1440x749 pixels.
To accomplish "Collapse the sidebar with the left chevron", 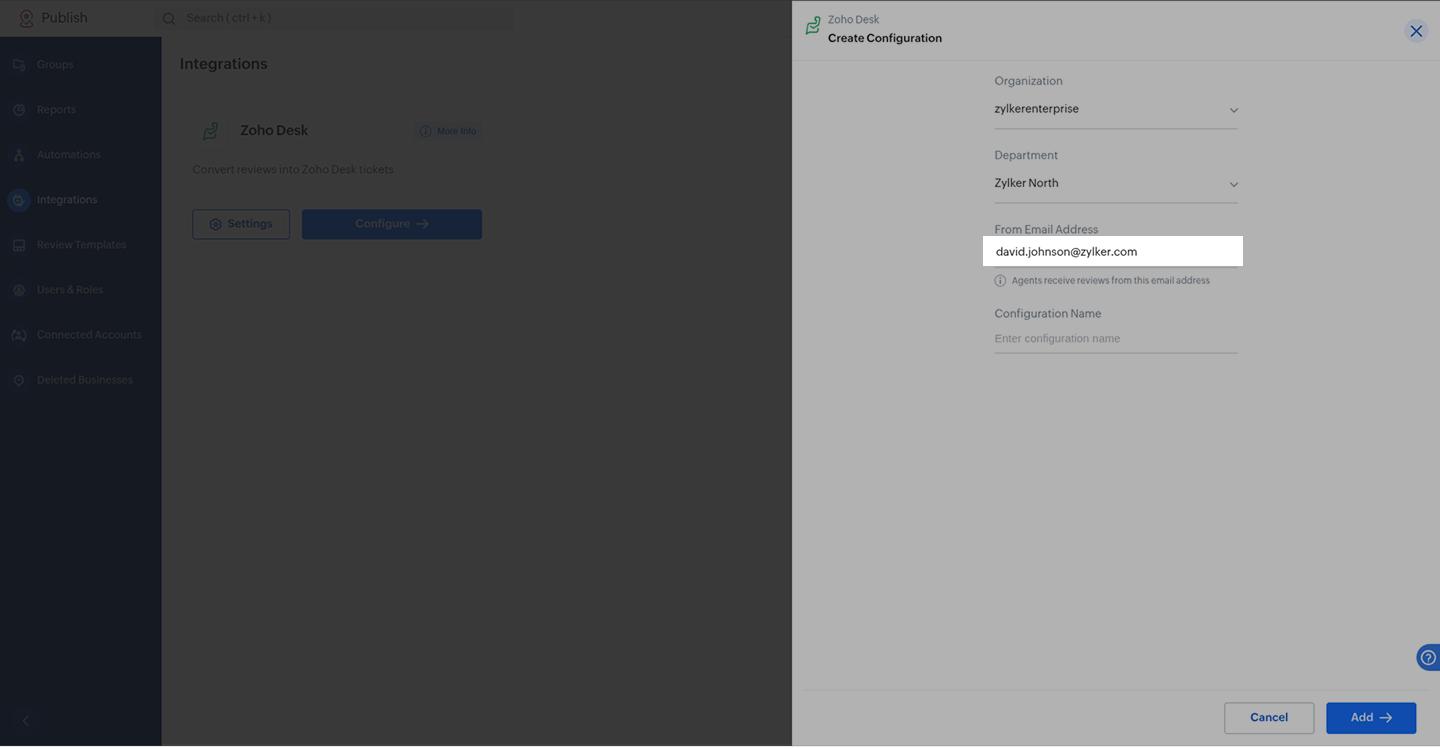I will (26, 720).
